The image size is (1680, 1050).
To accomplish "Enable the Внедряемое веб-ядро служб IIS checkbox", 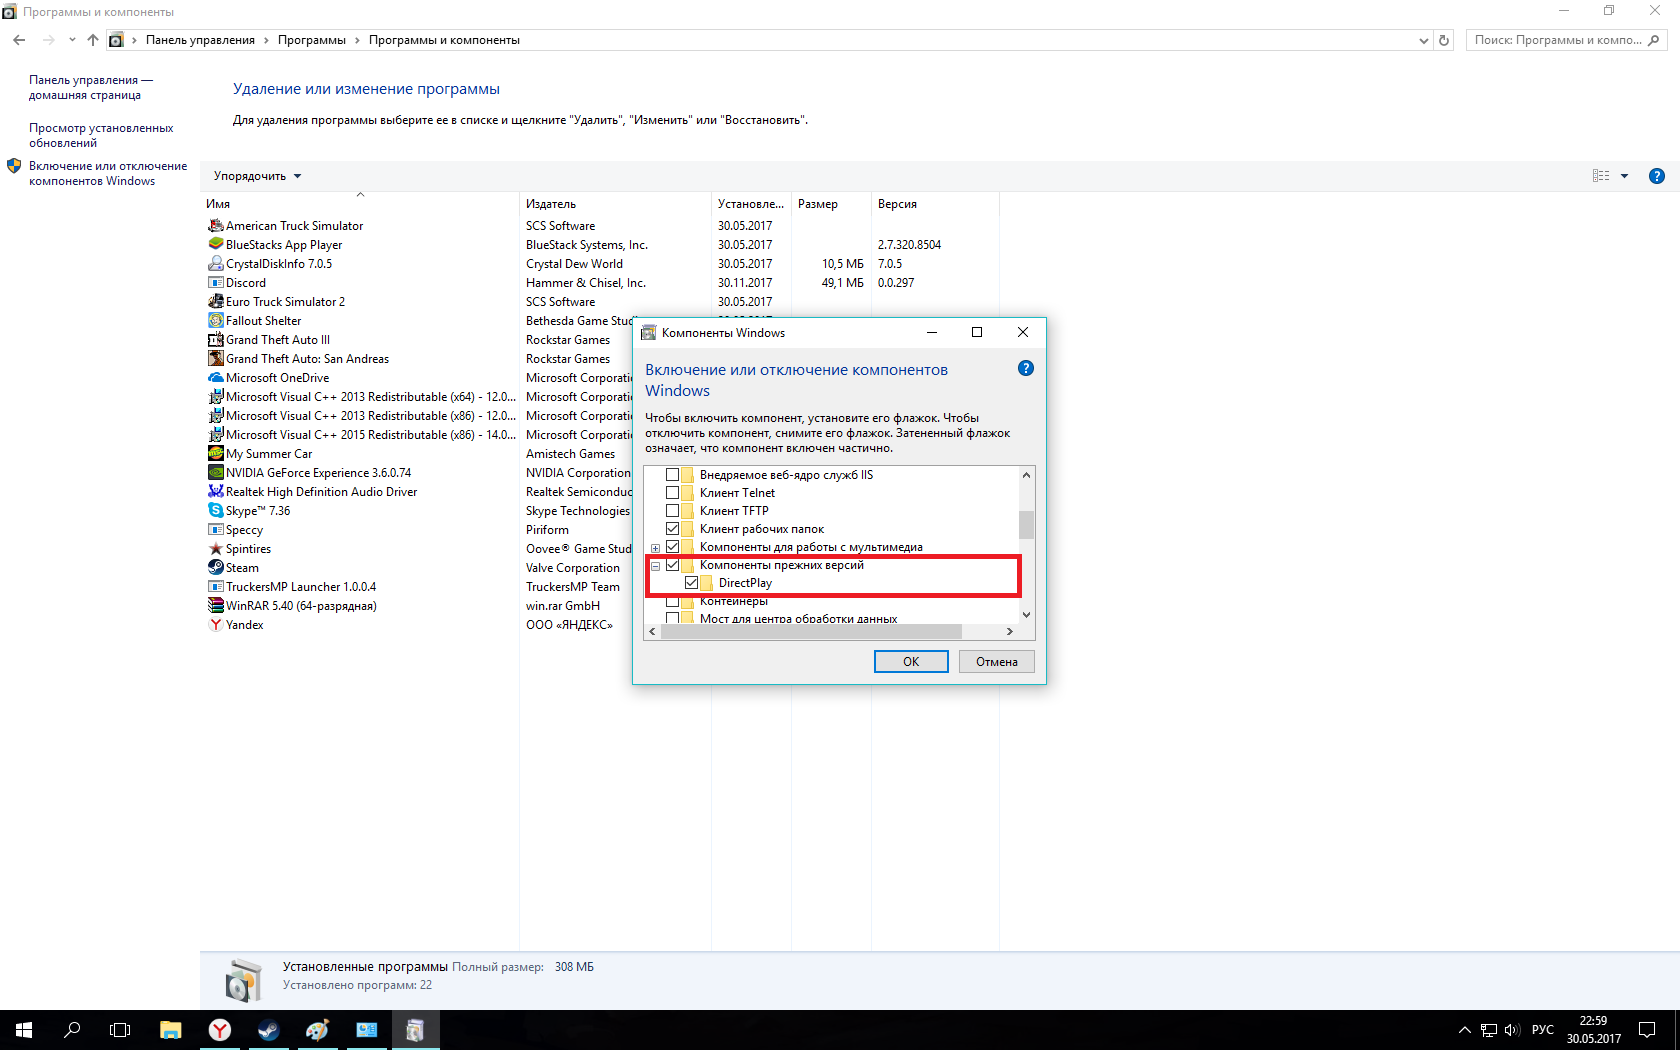I will [673, 475].
